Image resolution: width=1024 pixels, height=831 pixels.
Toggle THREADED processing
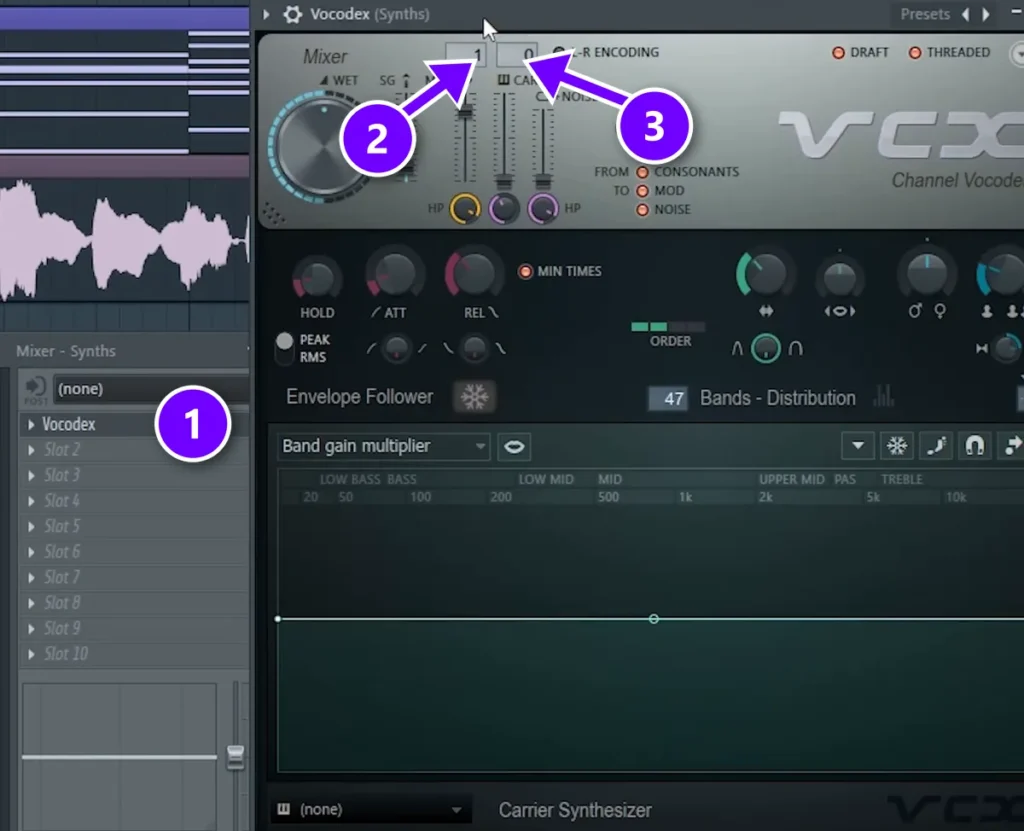coord(915,52)
